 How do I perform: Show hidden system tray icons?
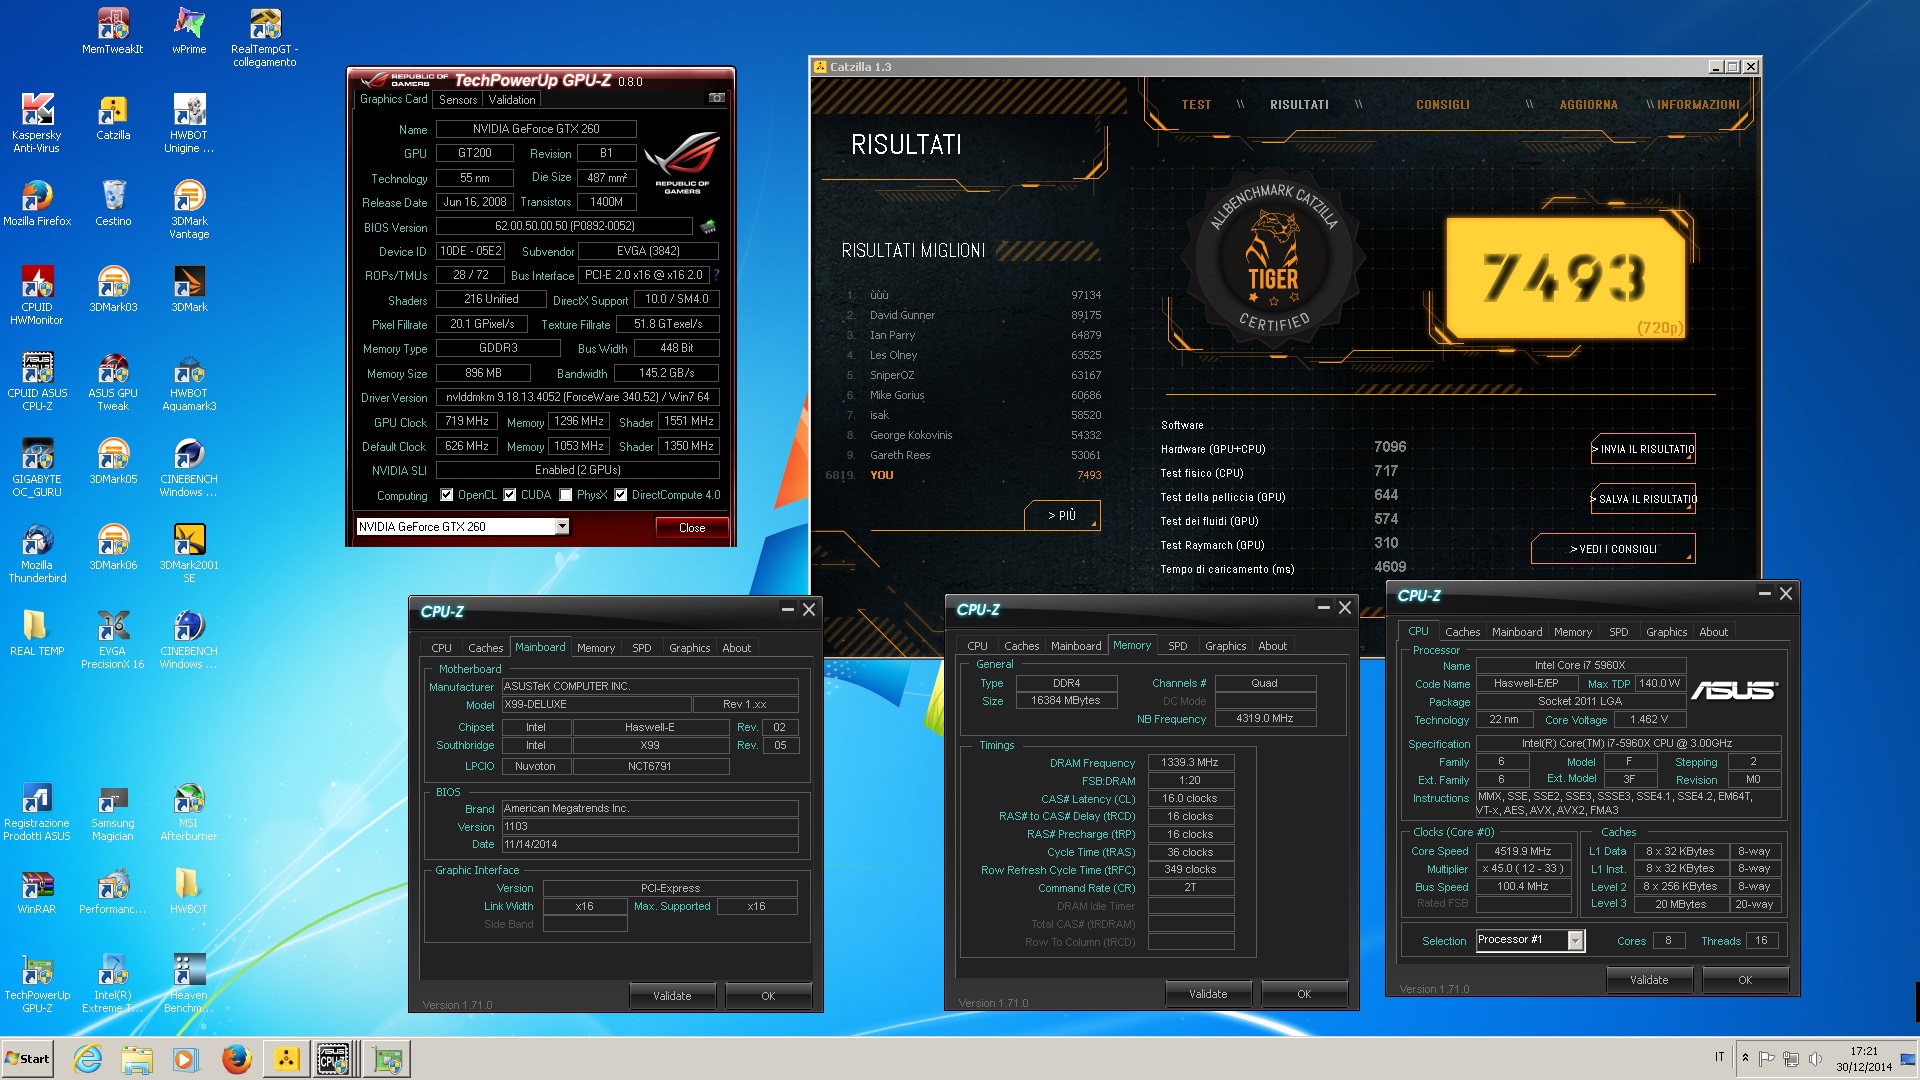[x=1745, y=1058]
